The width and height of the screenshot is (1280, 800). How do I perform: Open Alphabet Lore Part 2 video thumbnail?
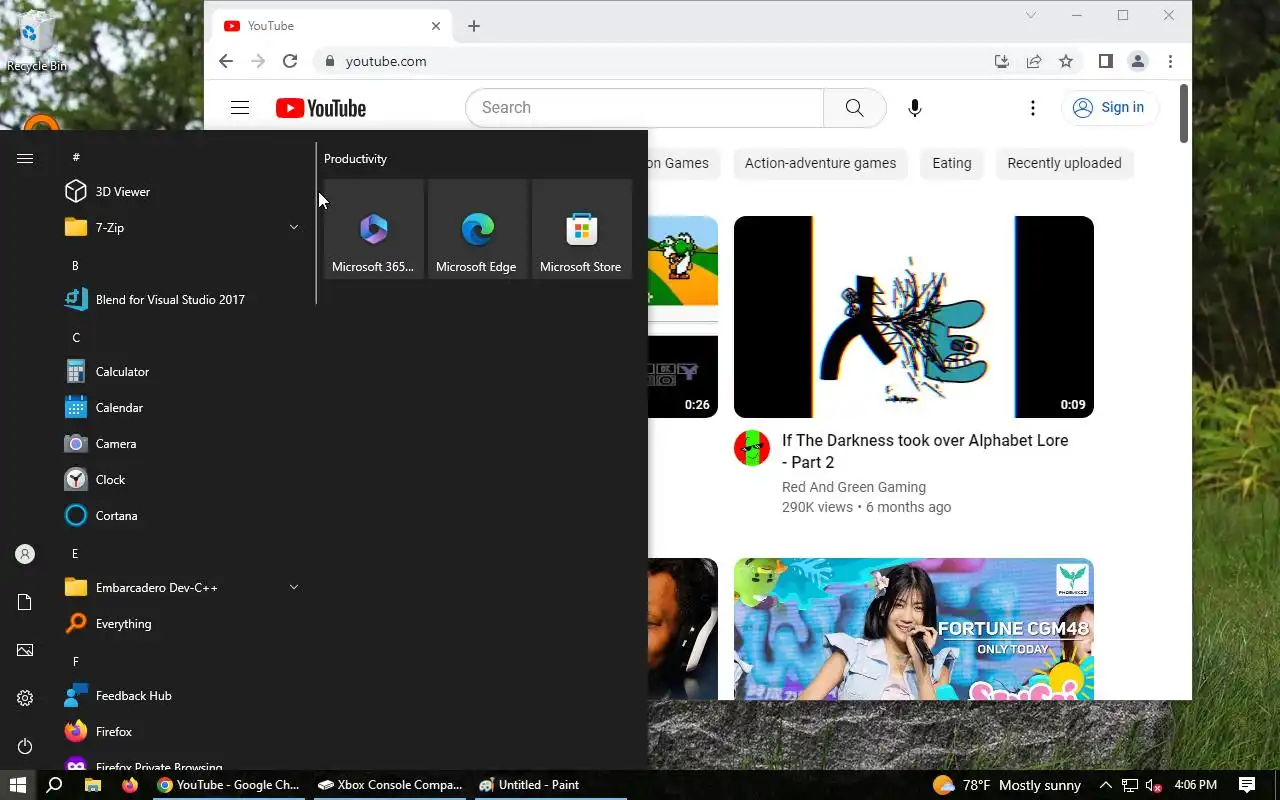(x=914, y=317)
